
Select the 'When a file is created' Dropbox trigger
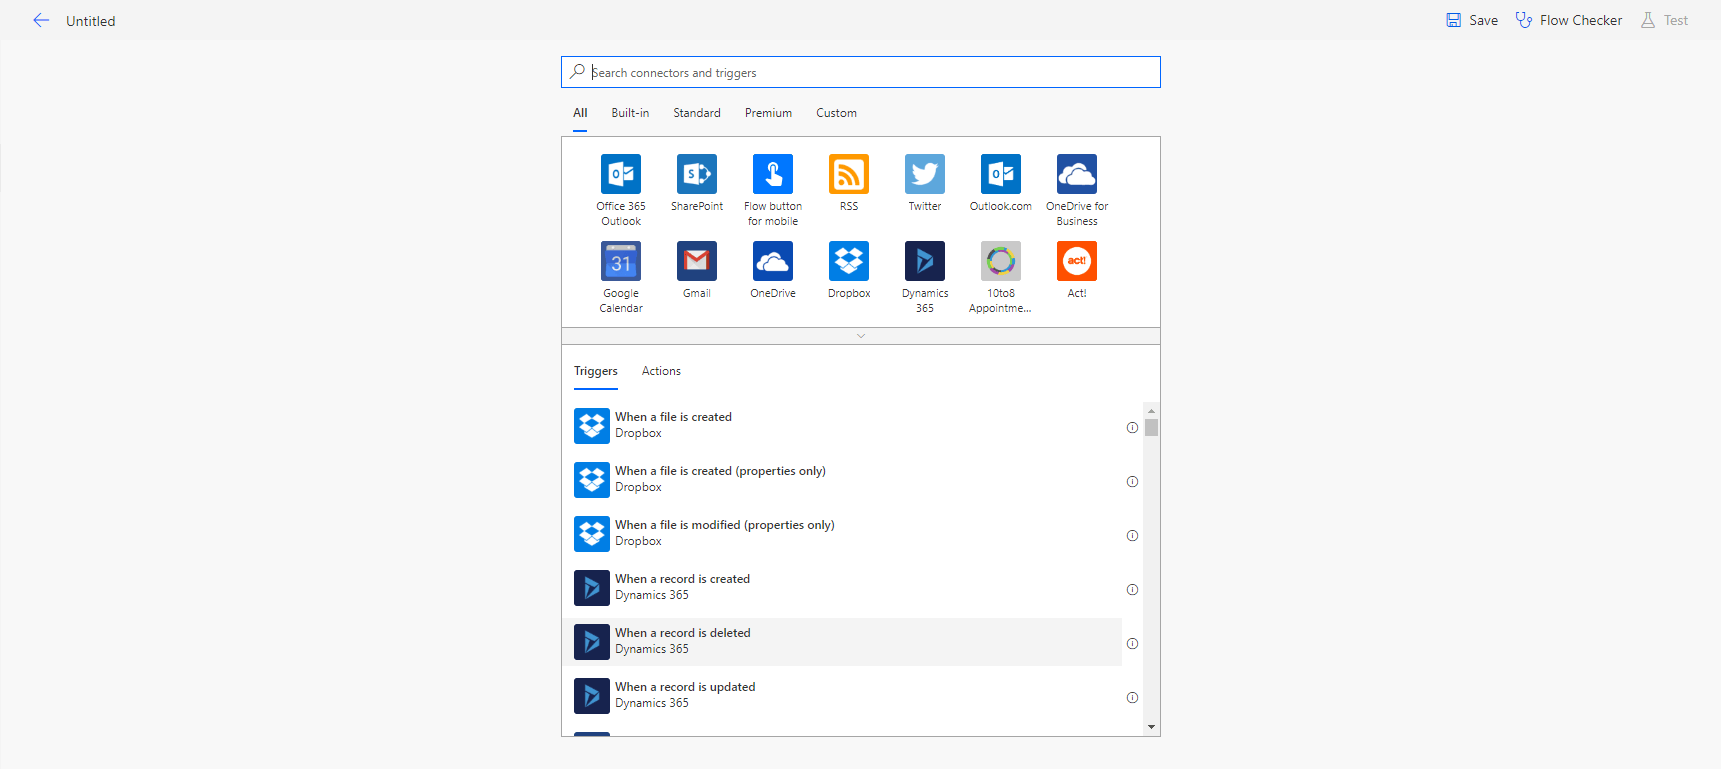click(842, 426)
